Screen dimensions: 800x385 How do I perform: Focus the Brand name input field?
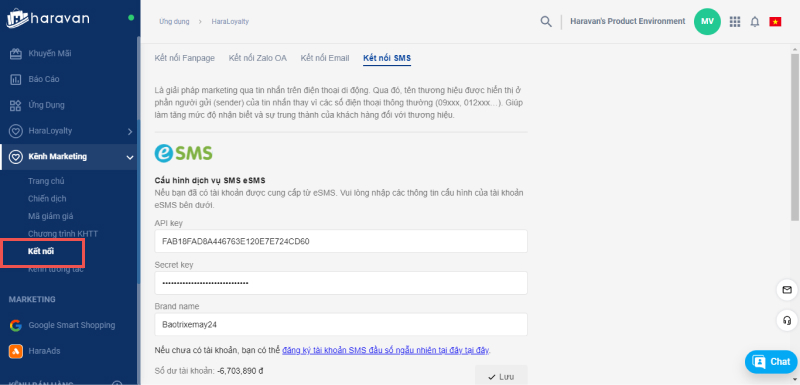[341, 324]
